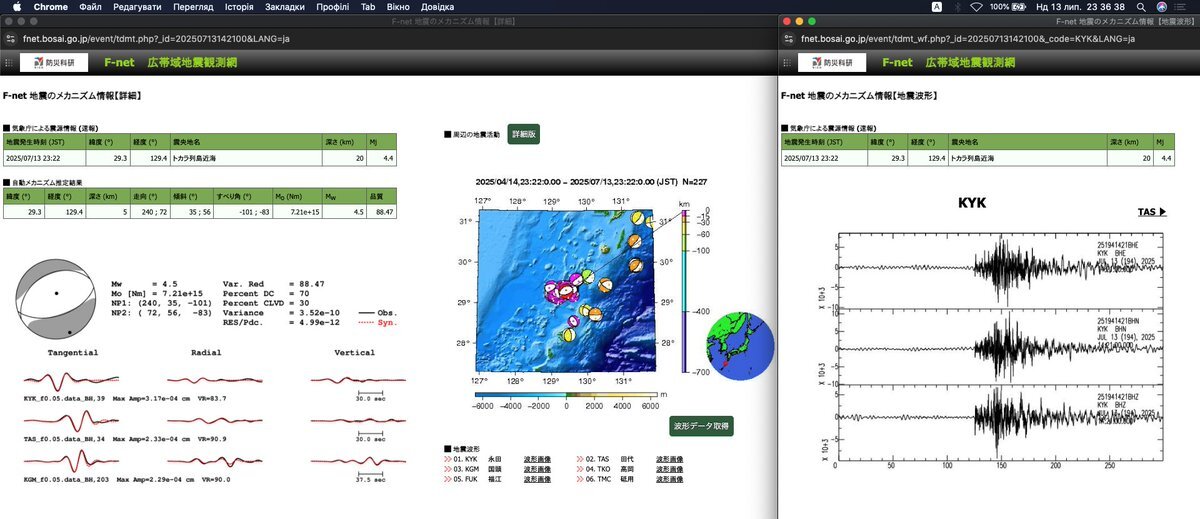Click the grid dots icon in left header

point(7,62)
